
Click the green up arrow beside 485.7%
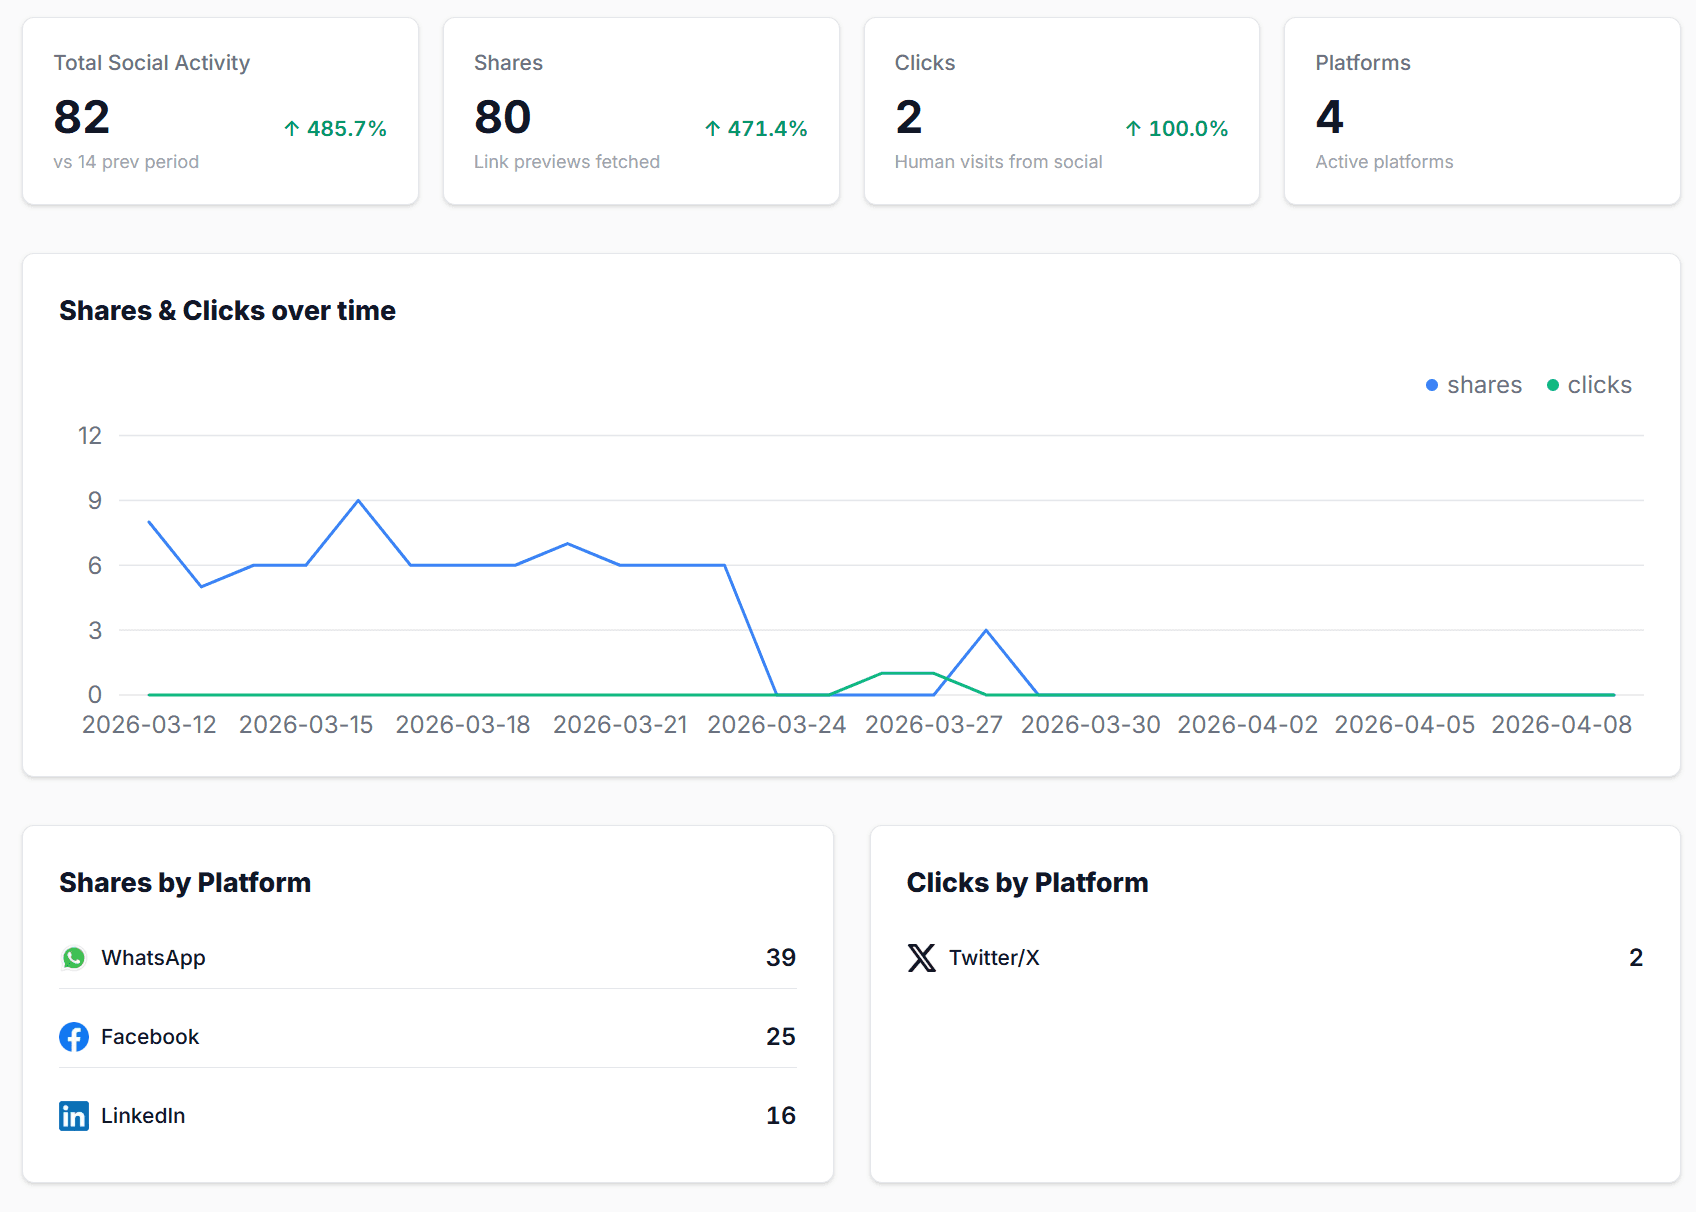291,128
